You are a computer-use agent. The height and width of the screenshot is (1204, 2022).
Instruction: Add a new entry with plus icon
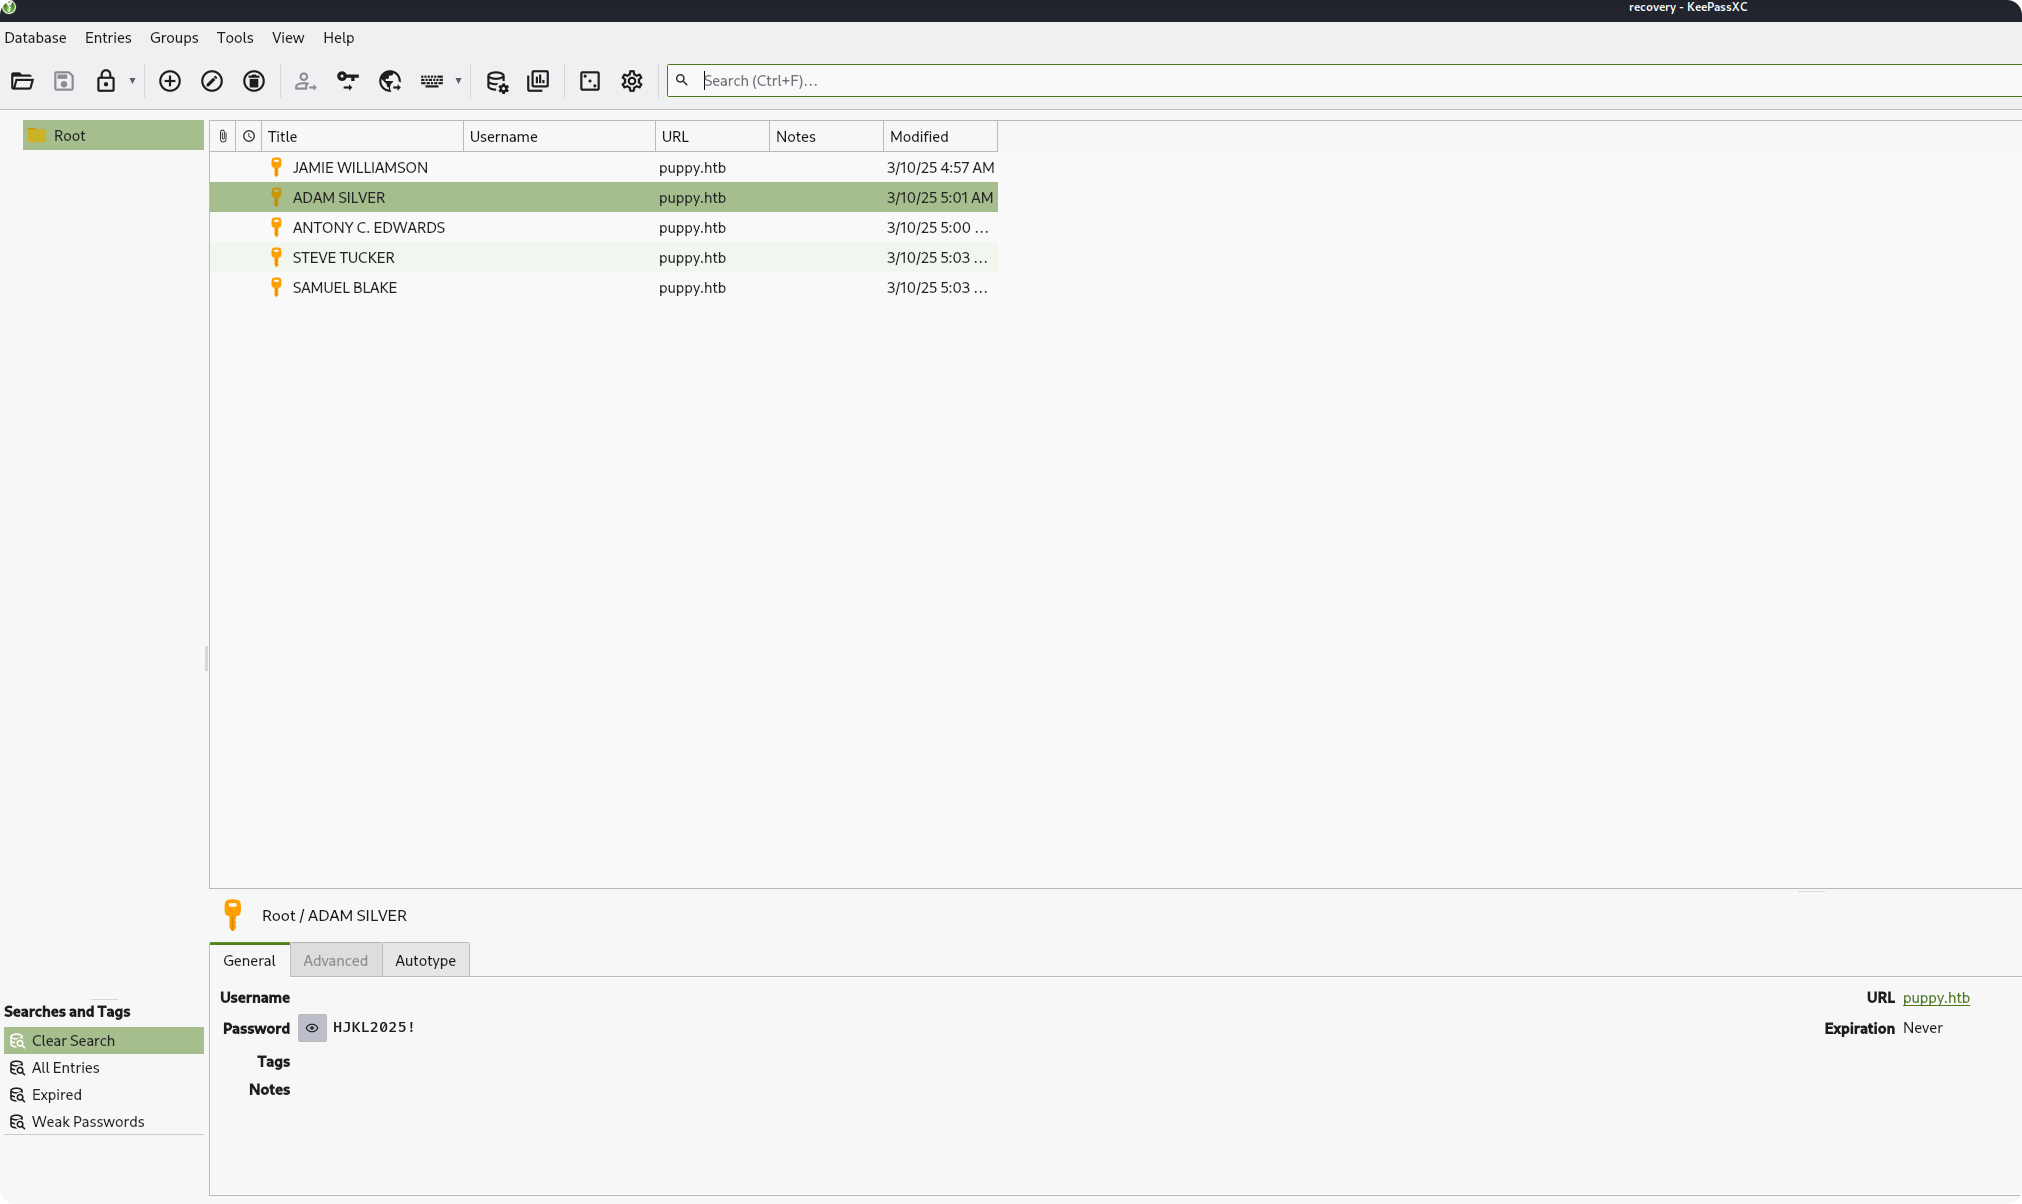click(170, 81)
